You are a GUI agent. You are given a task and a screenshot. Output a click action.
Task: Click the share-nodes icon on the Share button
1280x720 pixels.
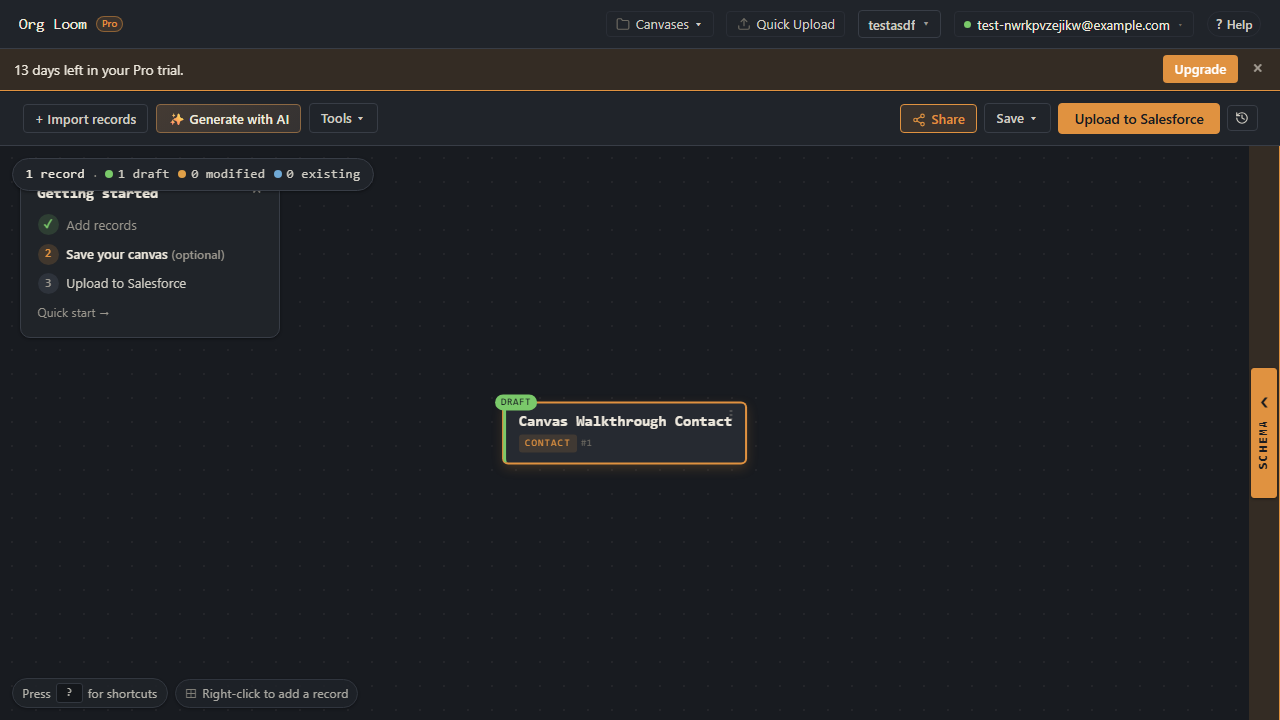coord(919,119)
